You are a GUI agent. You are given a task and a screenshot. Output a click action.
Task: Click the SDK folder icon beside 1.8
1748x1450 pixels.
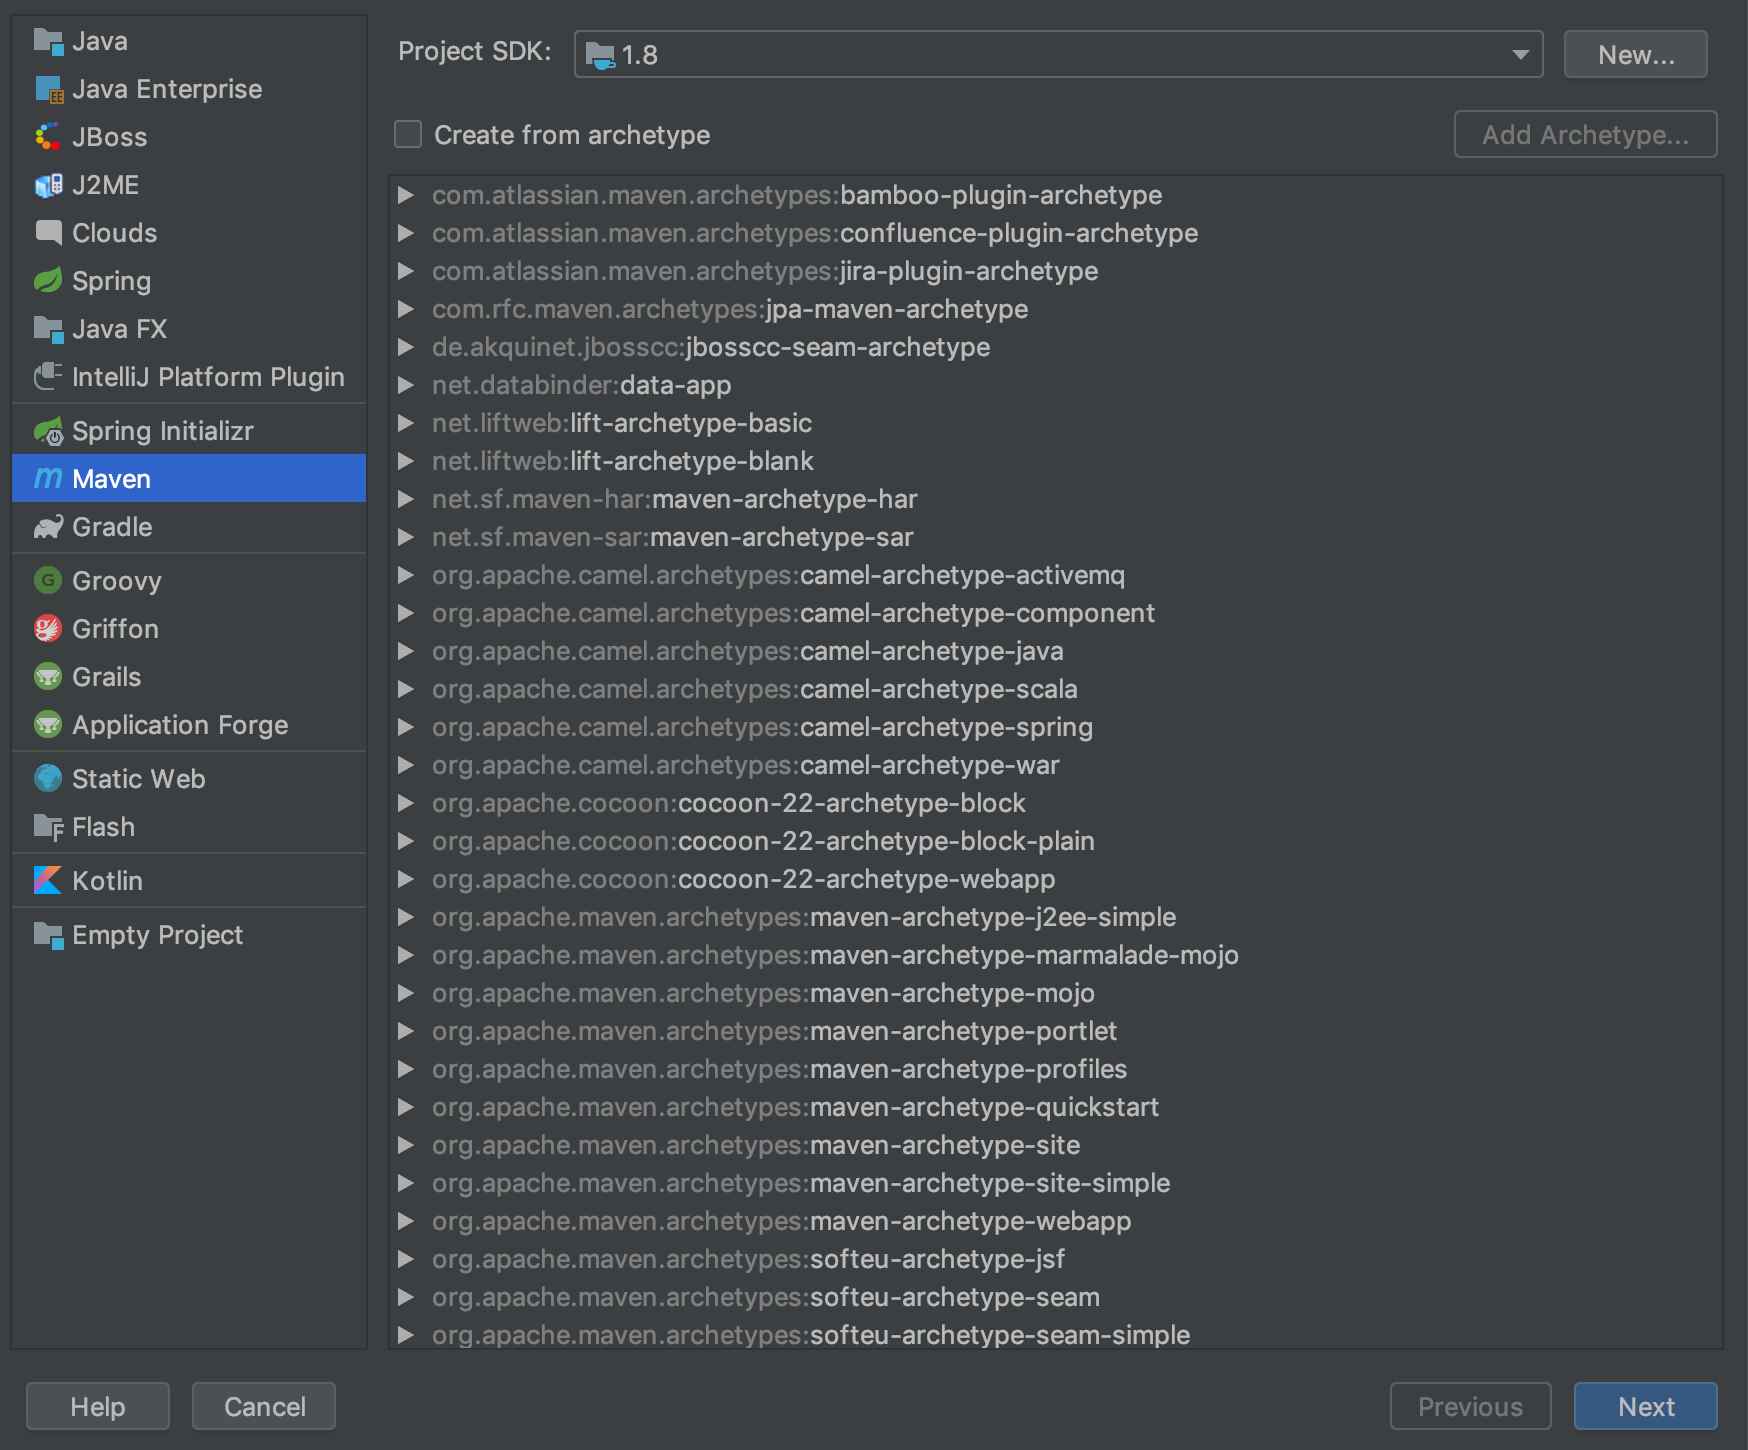coord(600,55)
